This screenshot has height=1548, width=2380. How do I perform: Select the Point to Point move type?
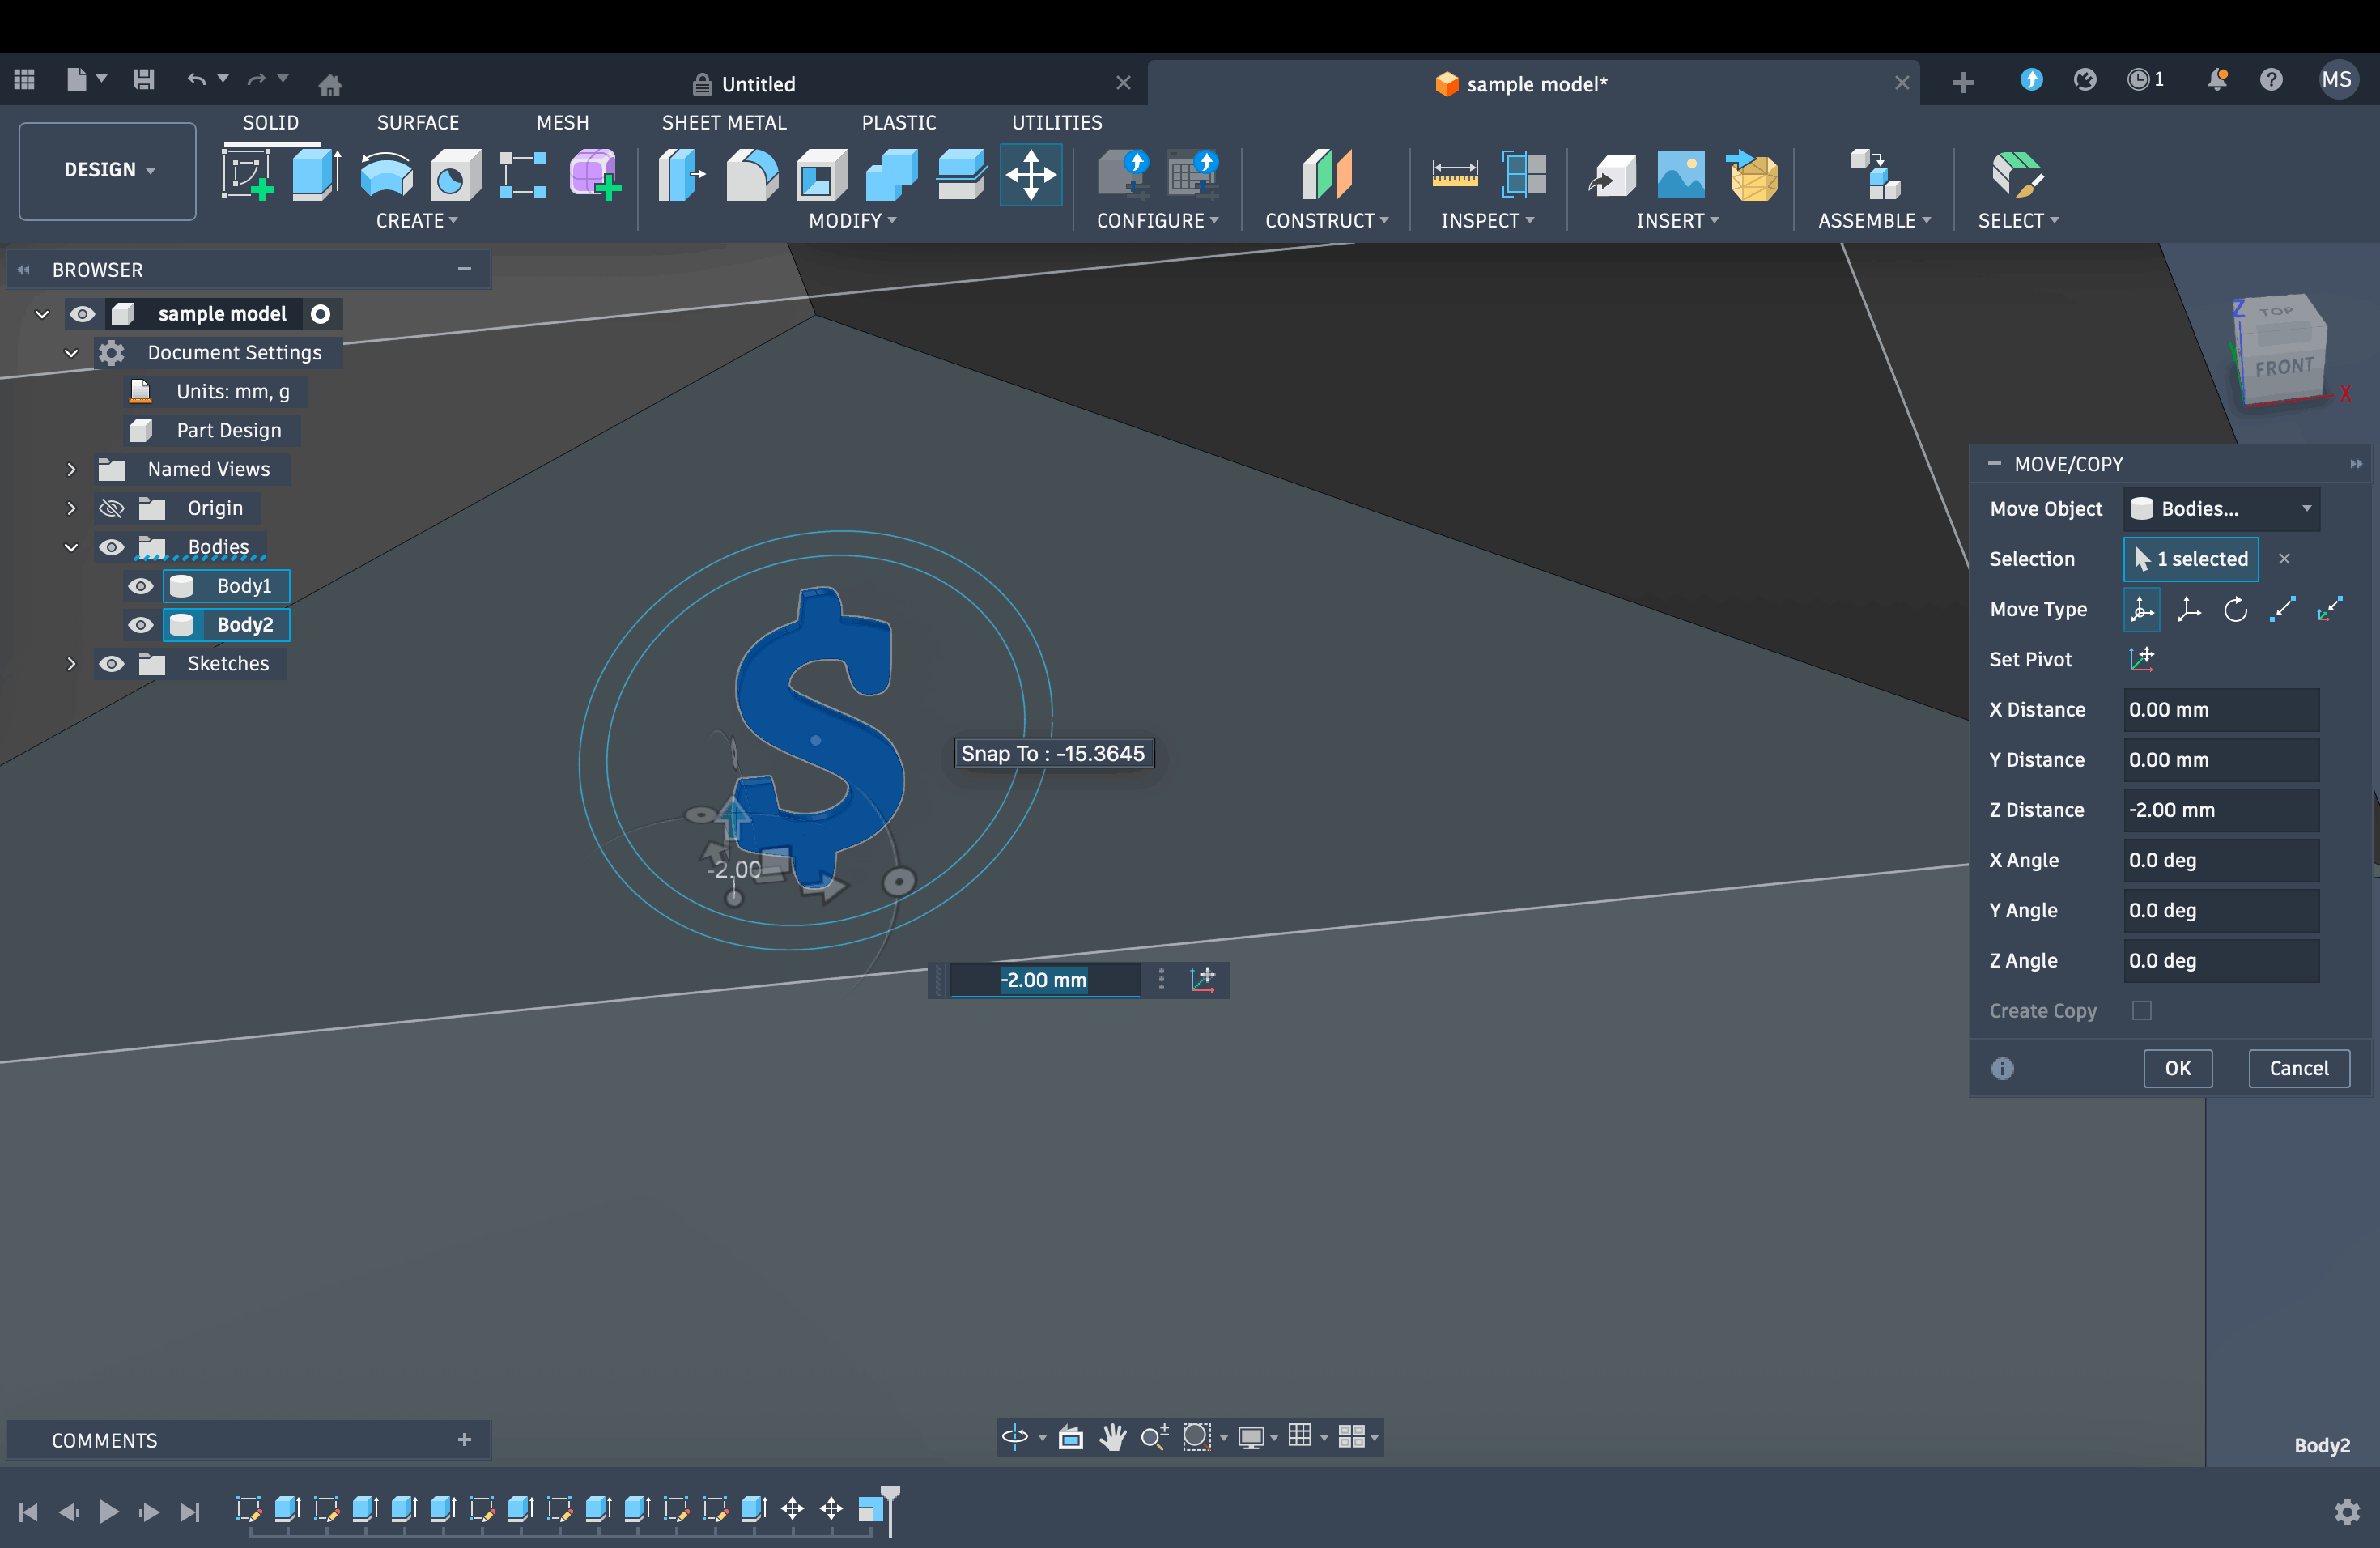coord(2282,609)
